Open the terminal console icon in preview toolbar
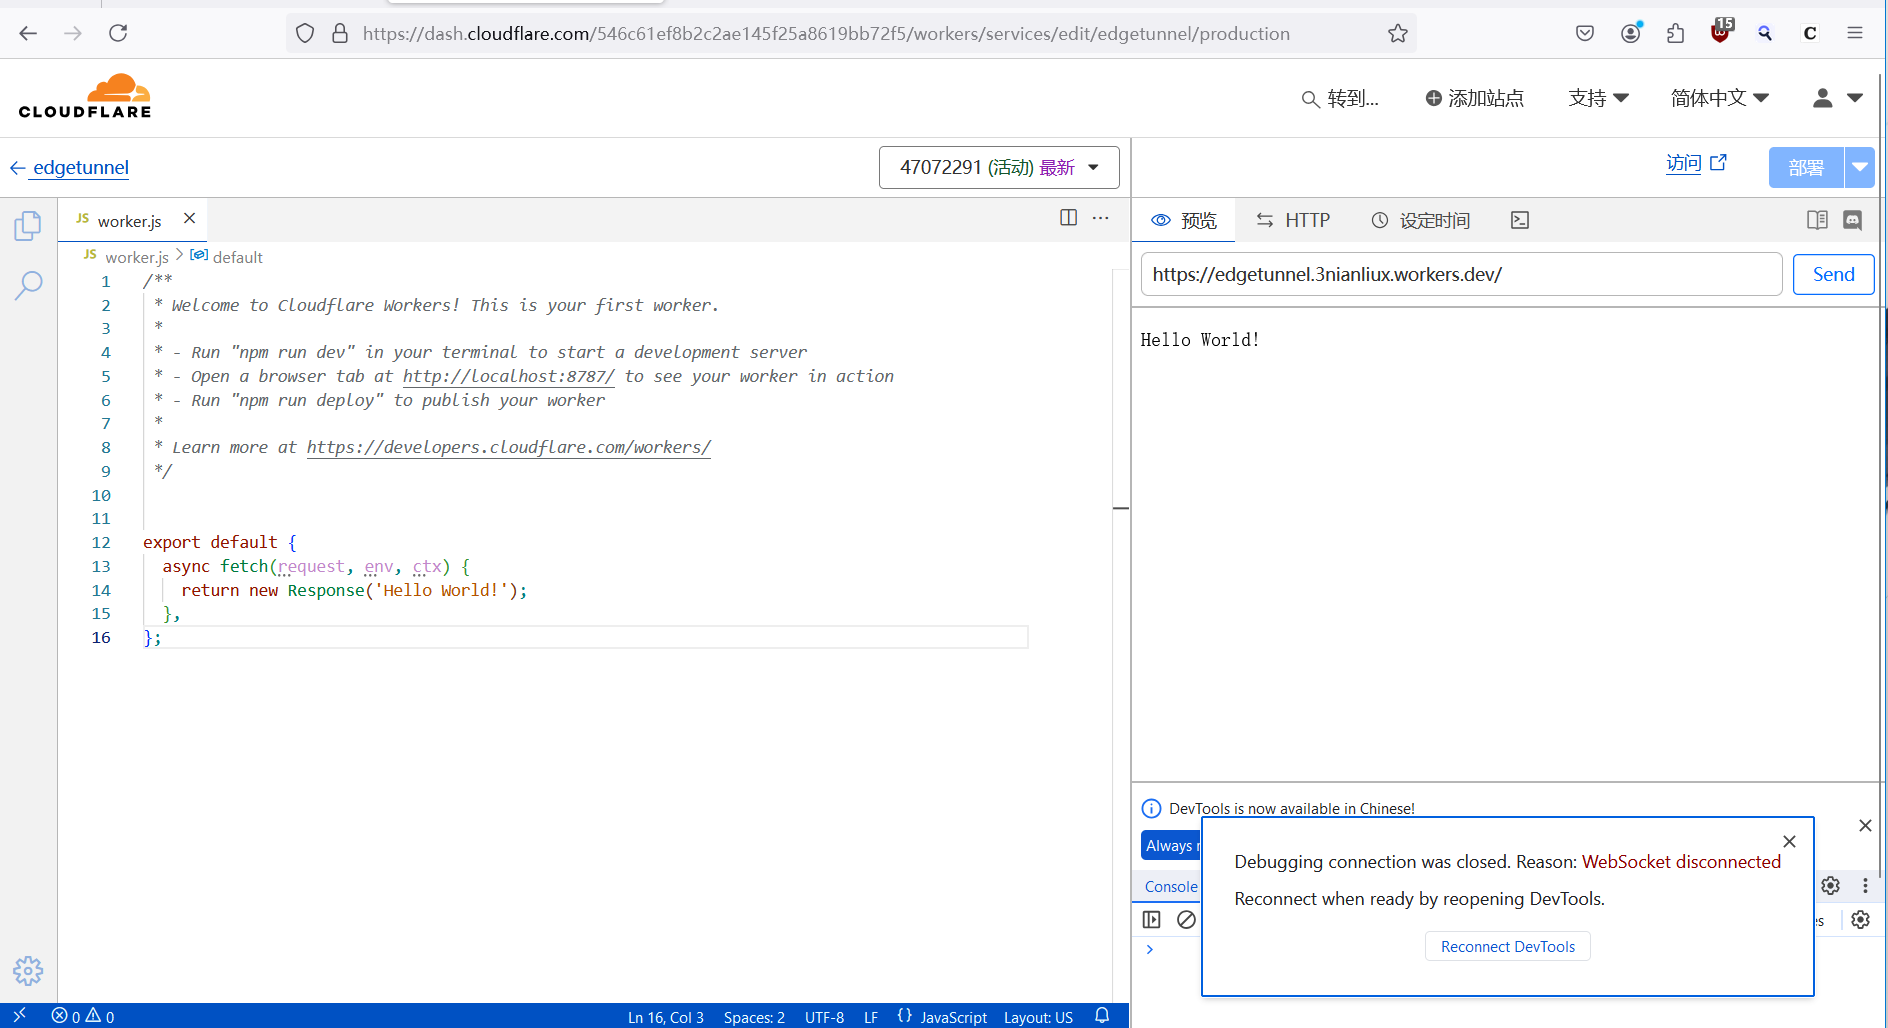The image size is (1888, 1028). 1520,220
